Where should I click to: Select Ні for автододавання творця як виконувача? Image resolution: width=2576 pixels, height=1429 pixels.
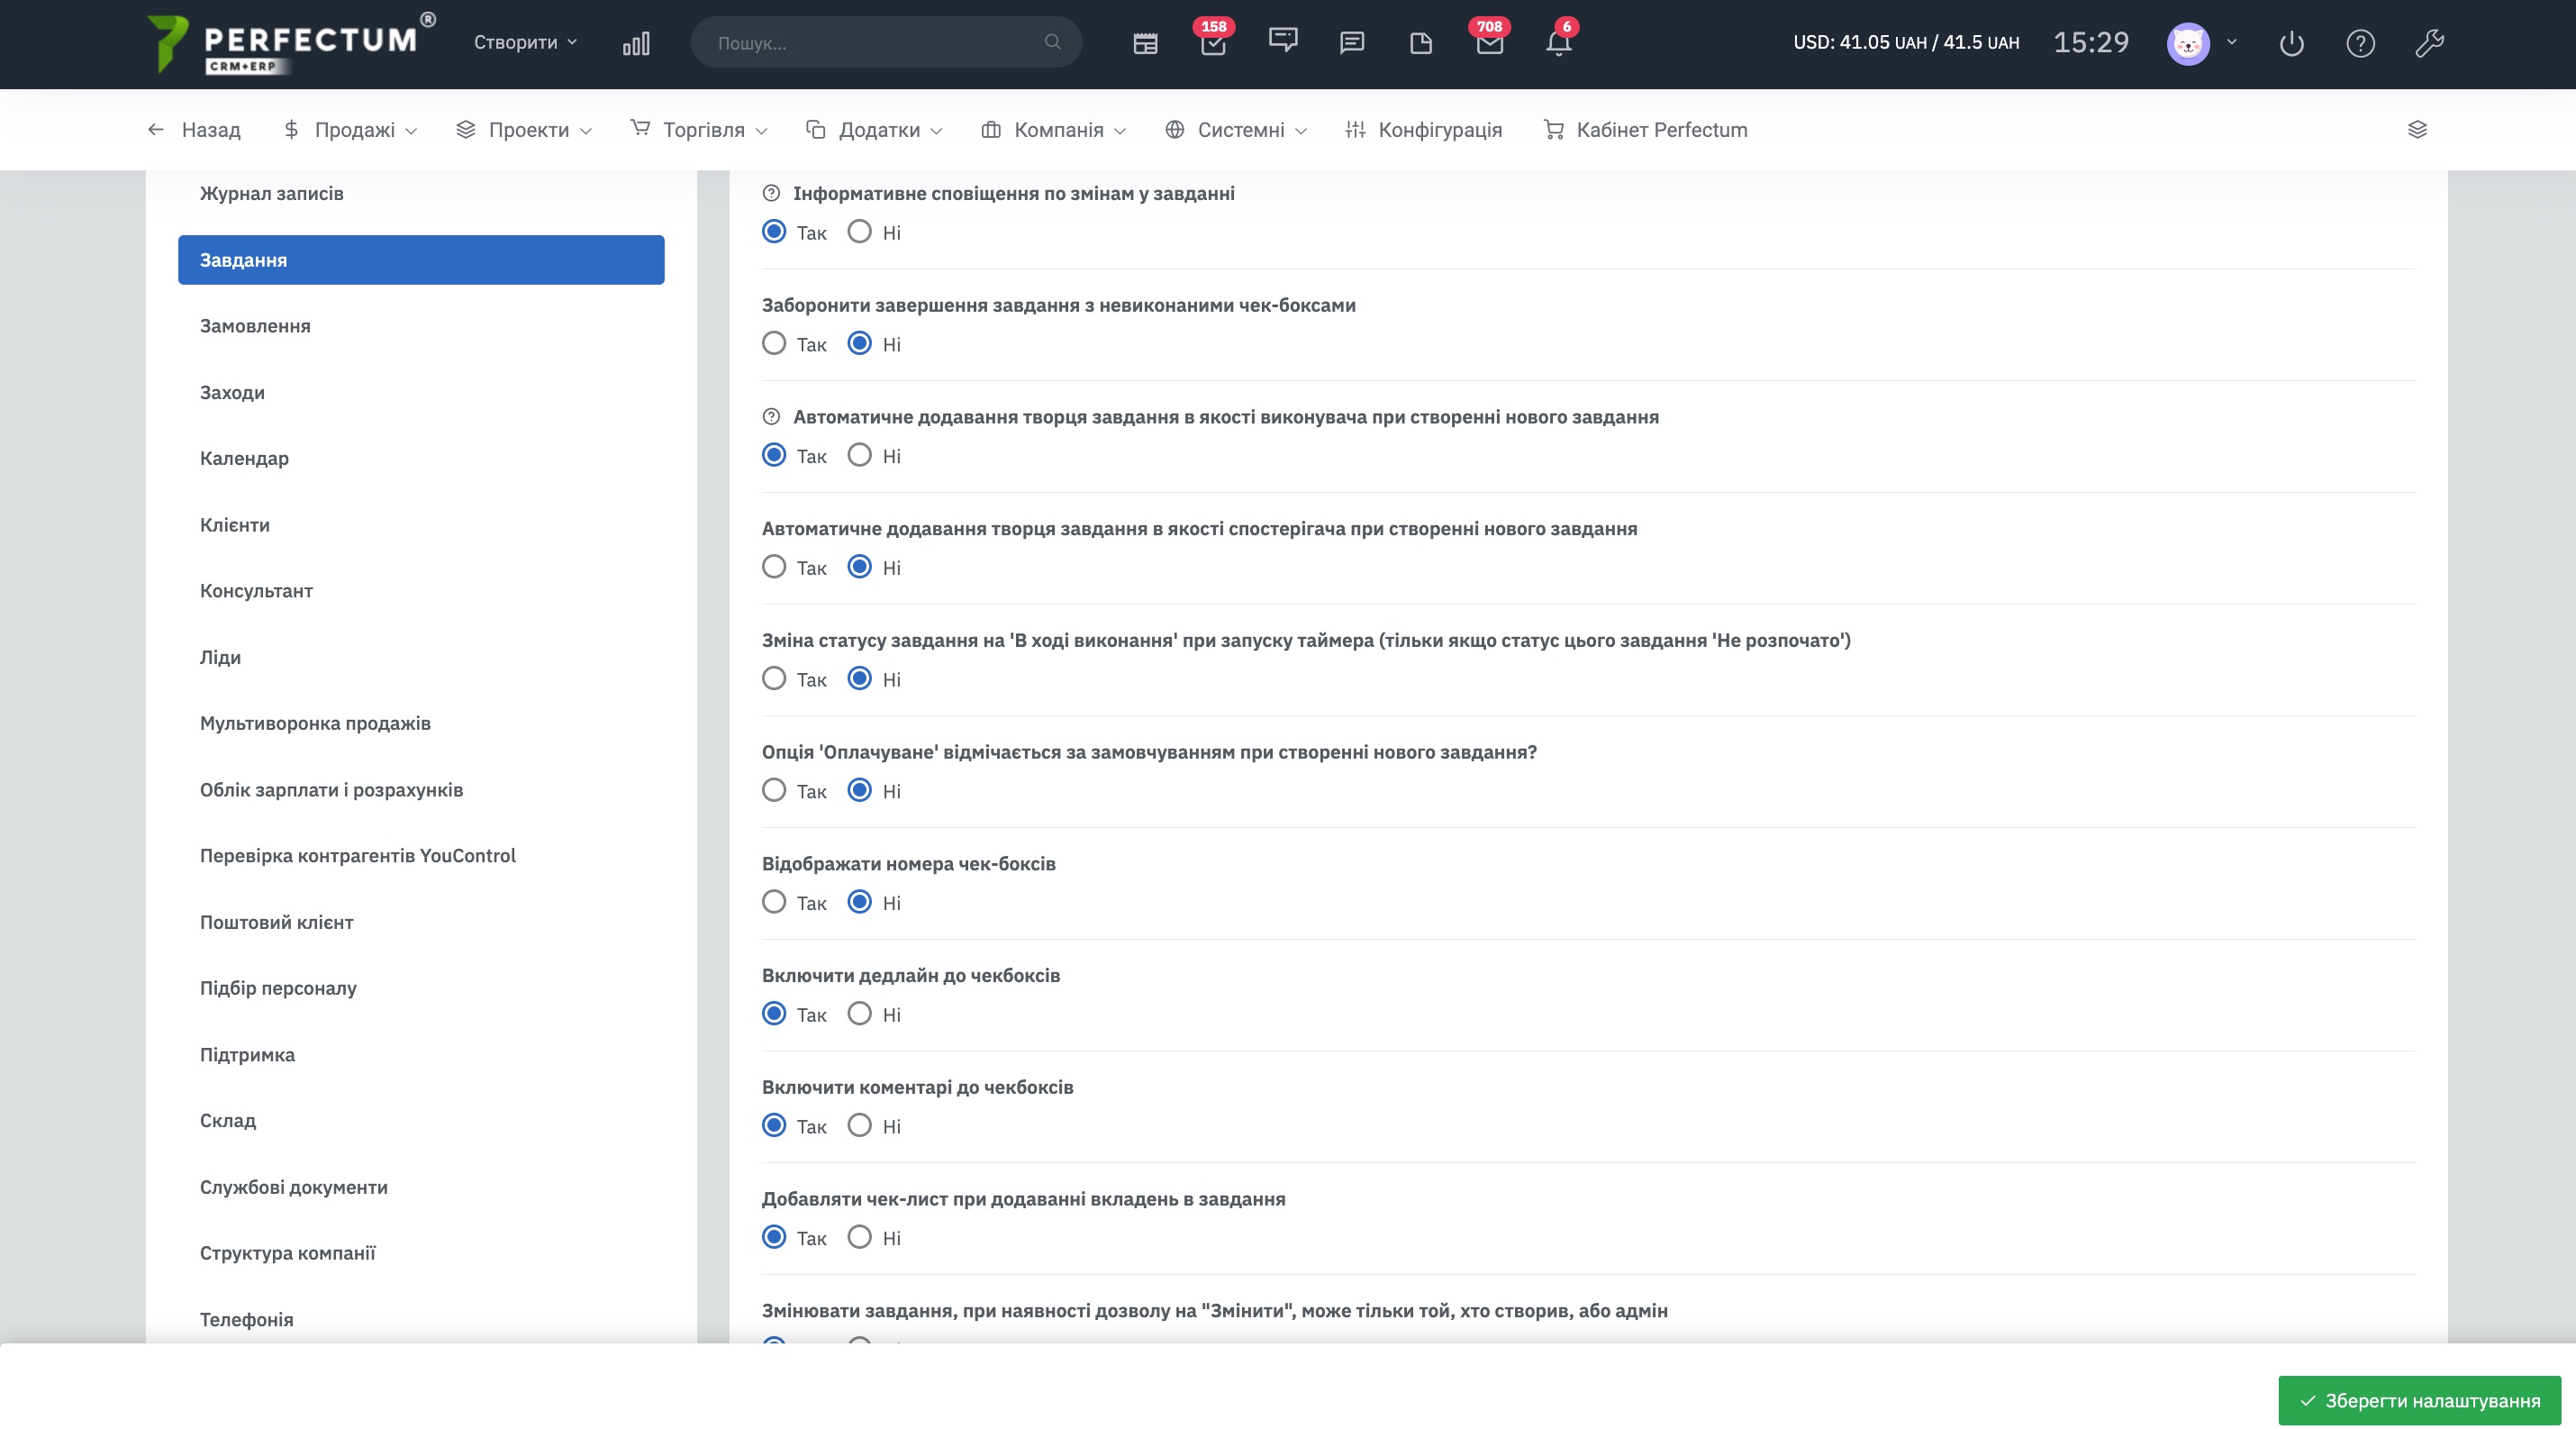[x=859, y=455]
